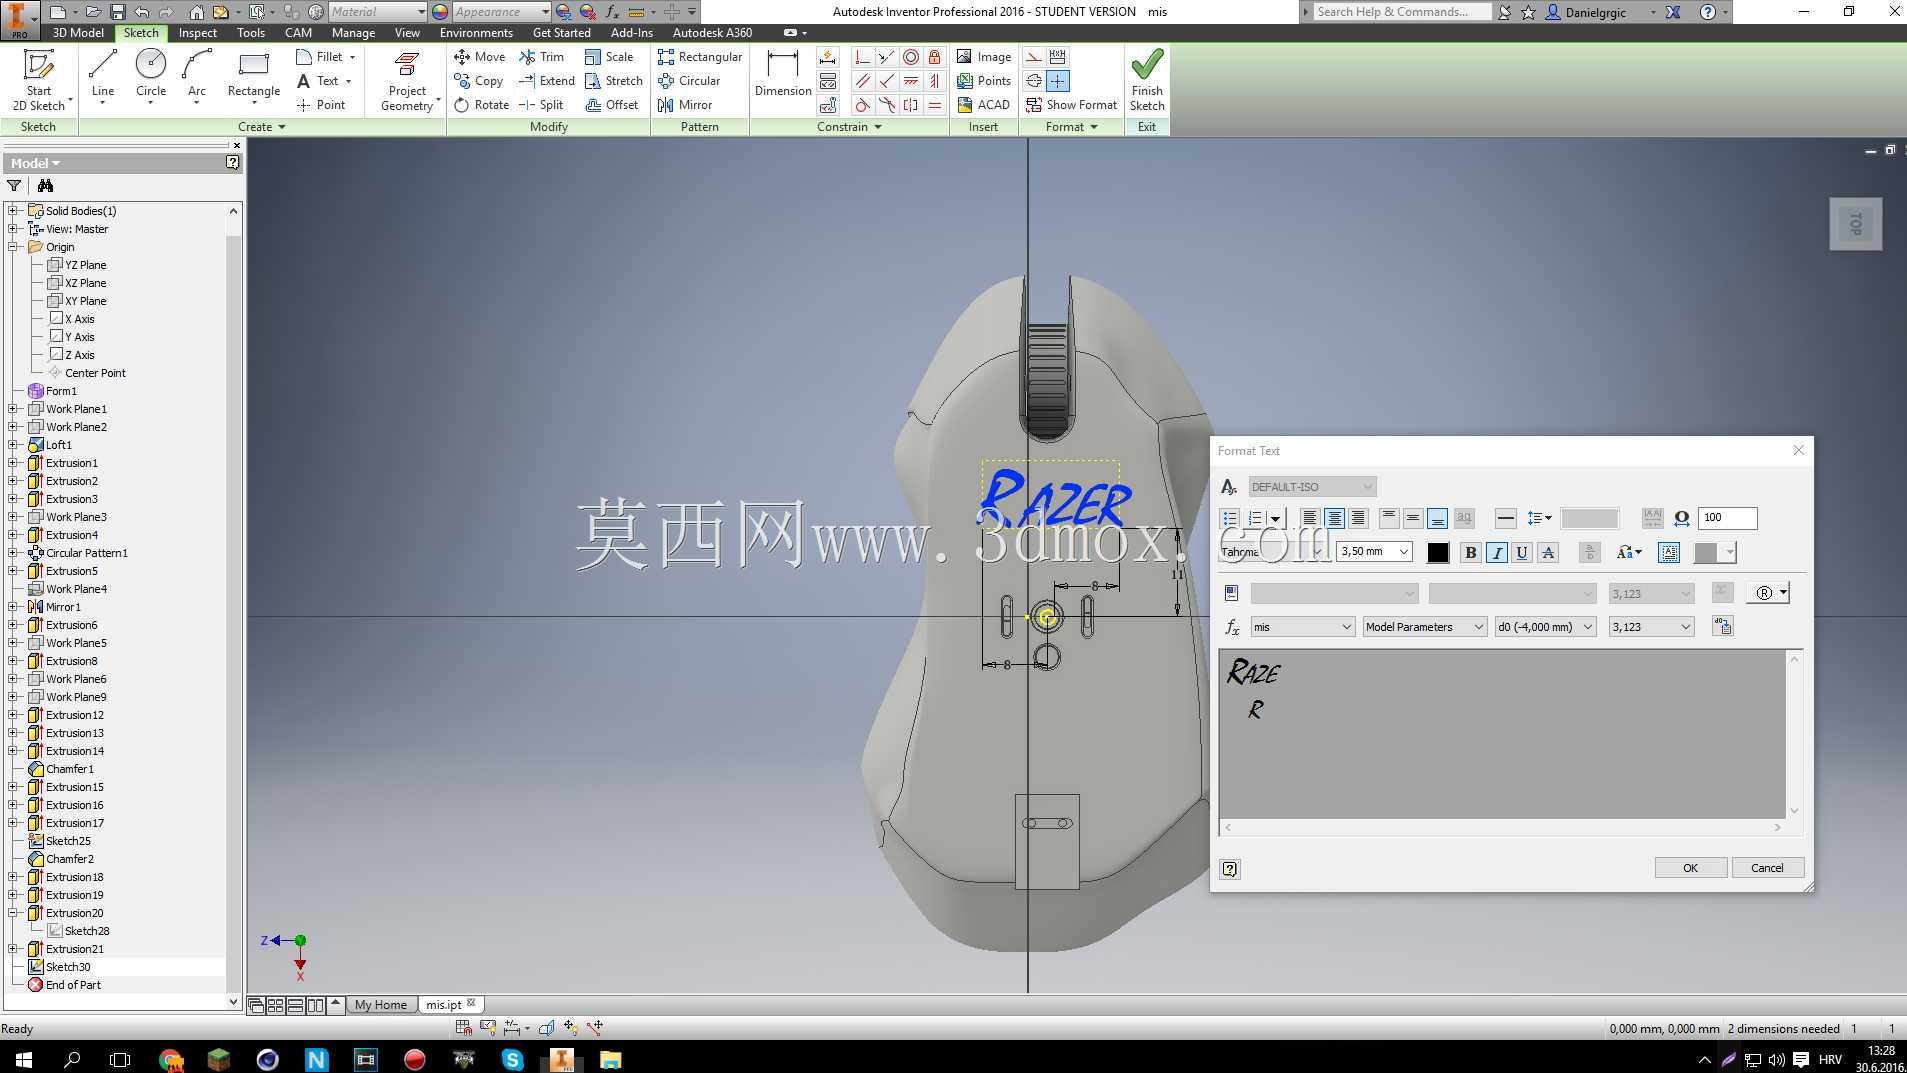Cancel the Format Text dialog
The height and width of the screenshot is (1073, 1907).
[1767, 868]
